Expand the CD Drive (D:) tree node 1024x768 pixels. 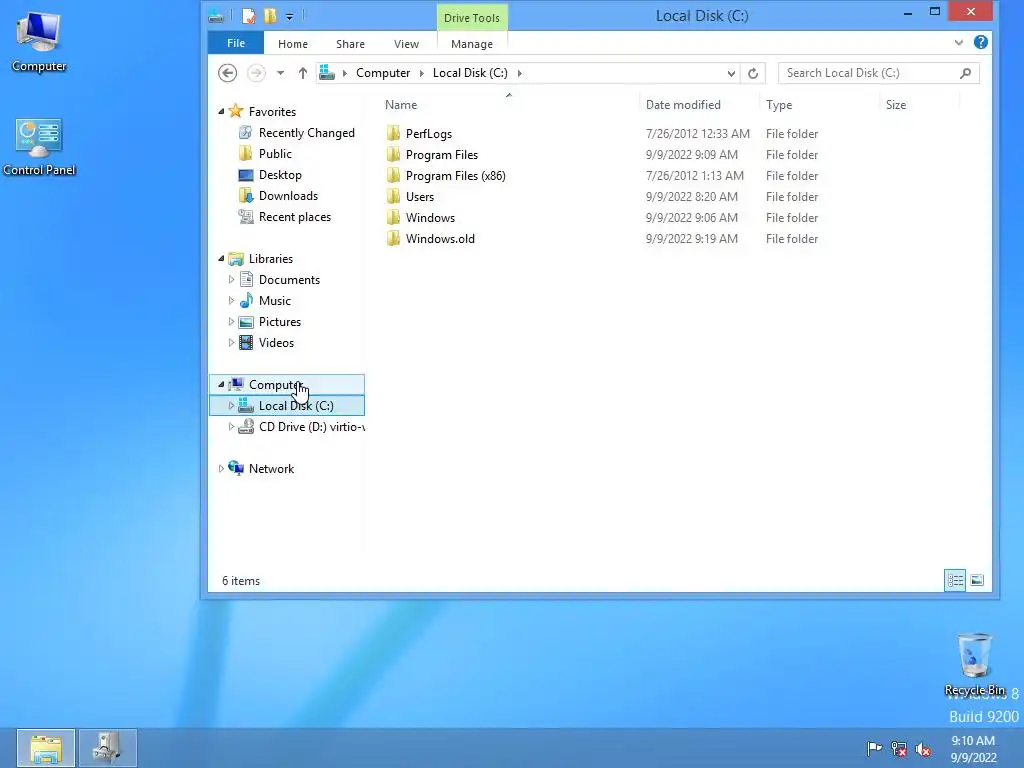[231, 426]
